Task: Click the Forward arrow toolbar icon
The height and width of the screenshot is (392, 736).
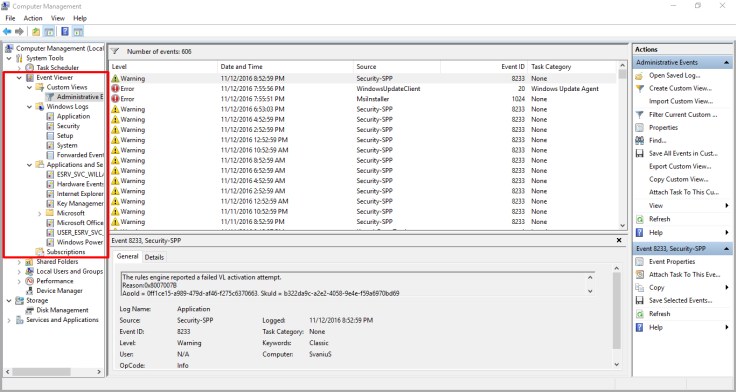Action: coord(19,31)
